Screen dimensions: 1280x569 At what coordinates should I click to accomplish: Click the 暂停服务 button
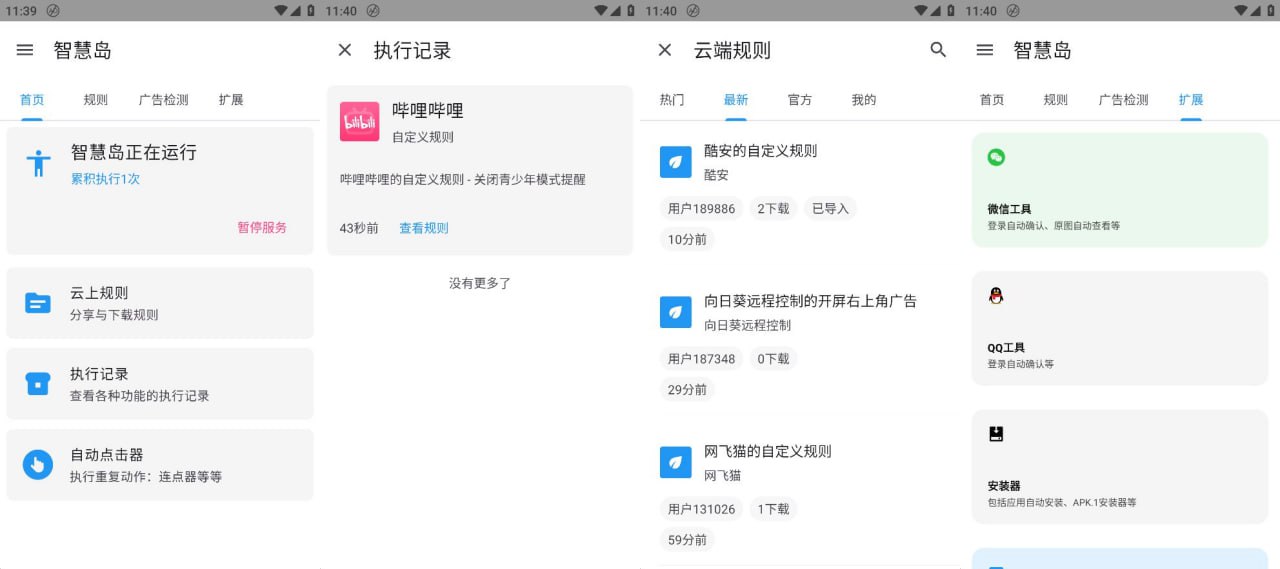pyautogui.click(x=262, y=227)
